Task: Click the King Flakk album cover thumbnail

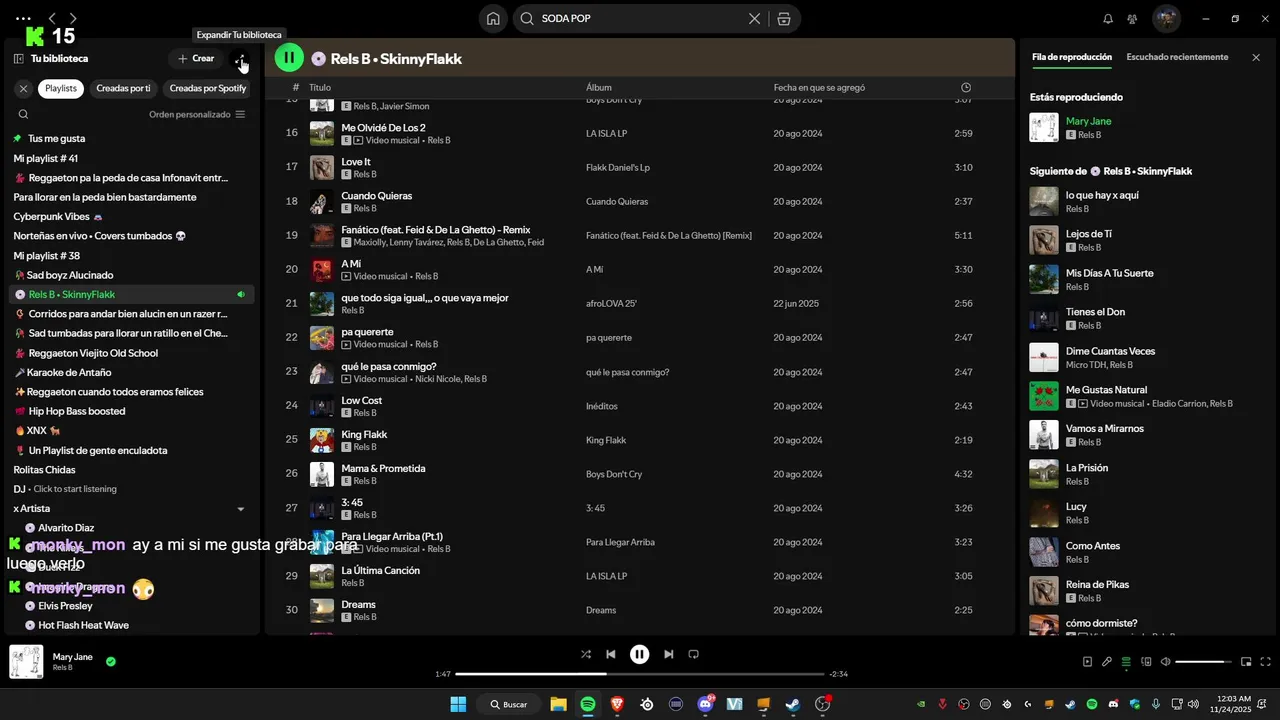Action: point(322,440)
